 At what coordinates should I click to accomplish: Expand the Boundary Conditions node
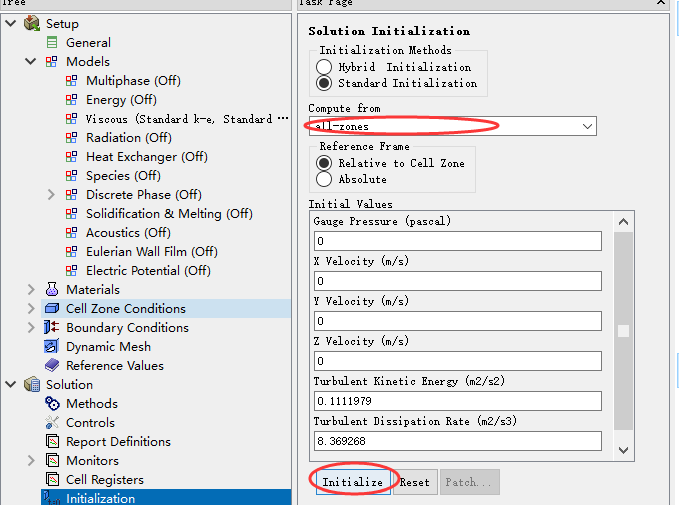coord(31,327)
